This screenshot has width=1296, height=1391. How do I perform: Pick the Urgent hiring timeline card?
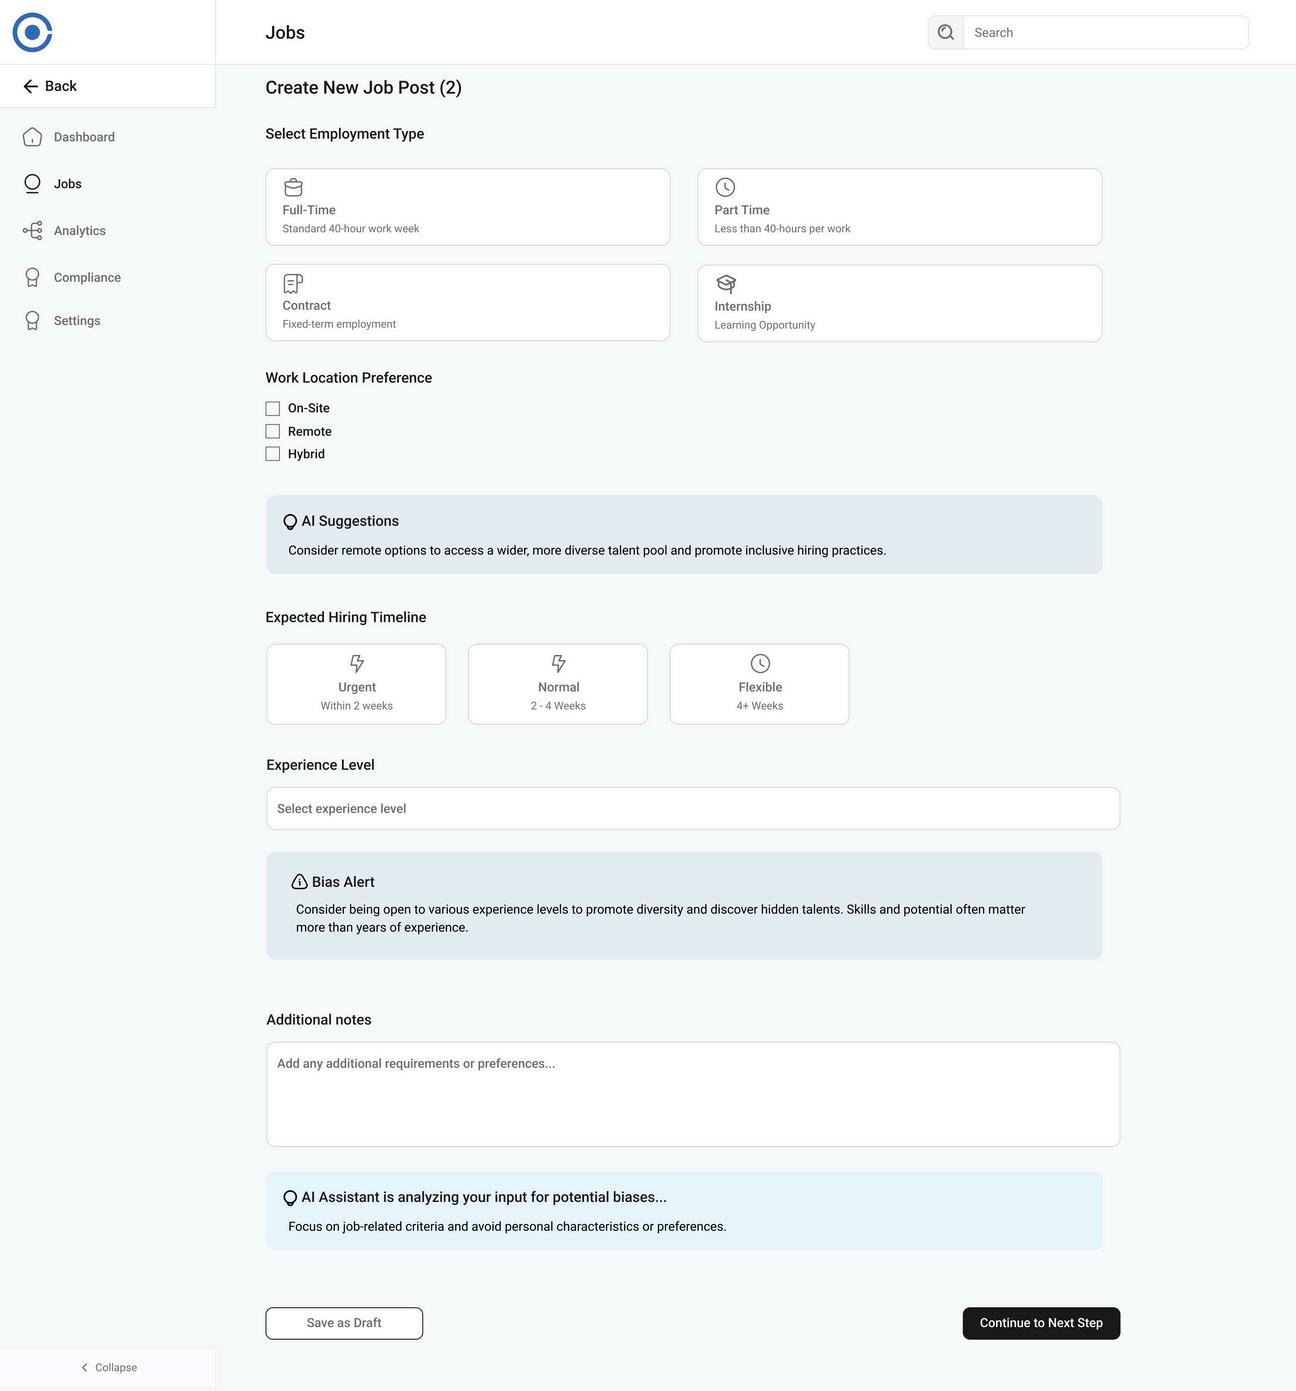tap(356, 684)
